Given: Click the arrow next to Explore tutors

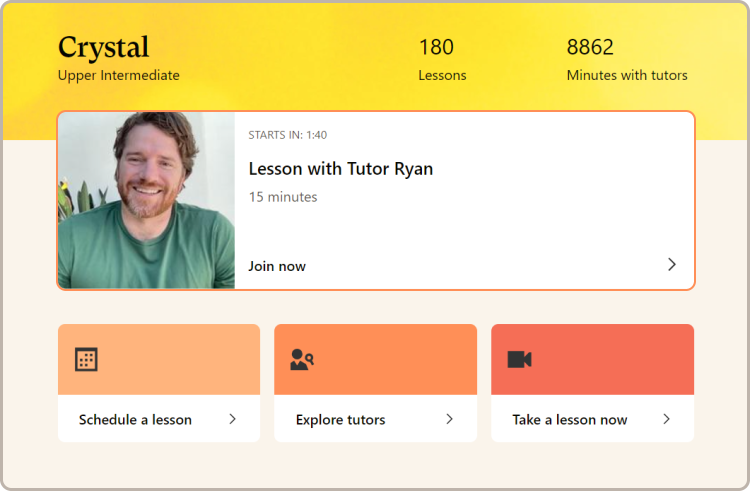Looking at the screenshot, I should click(x=449, y=419).
